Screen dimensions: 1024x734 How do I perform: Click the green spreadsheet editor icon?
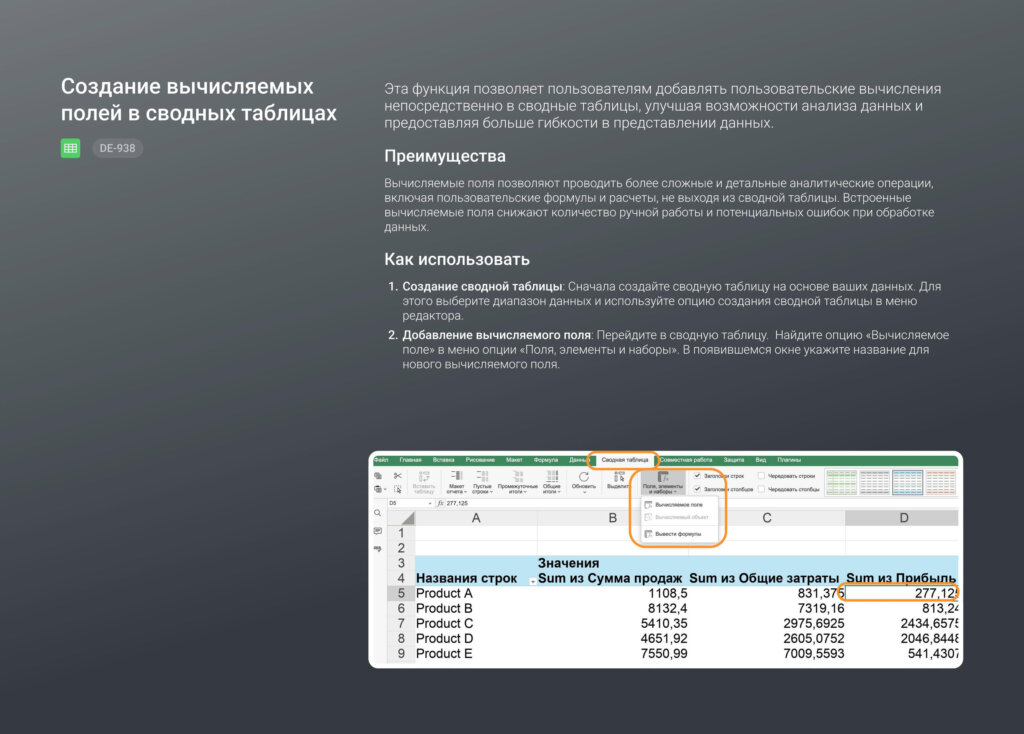tap(70, 148)
